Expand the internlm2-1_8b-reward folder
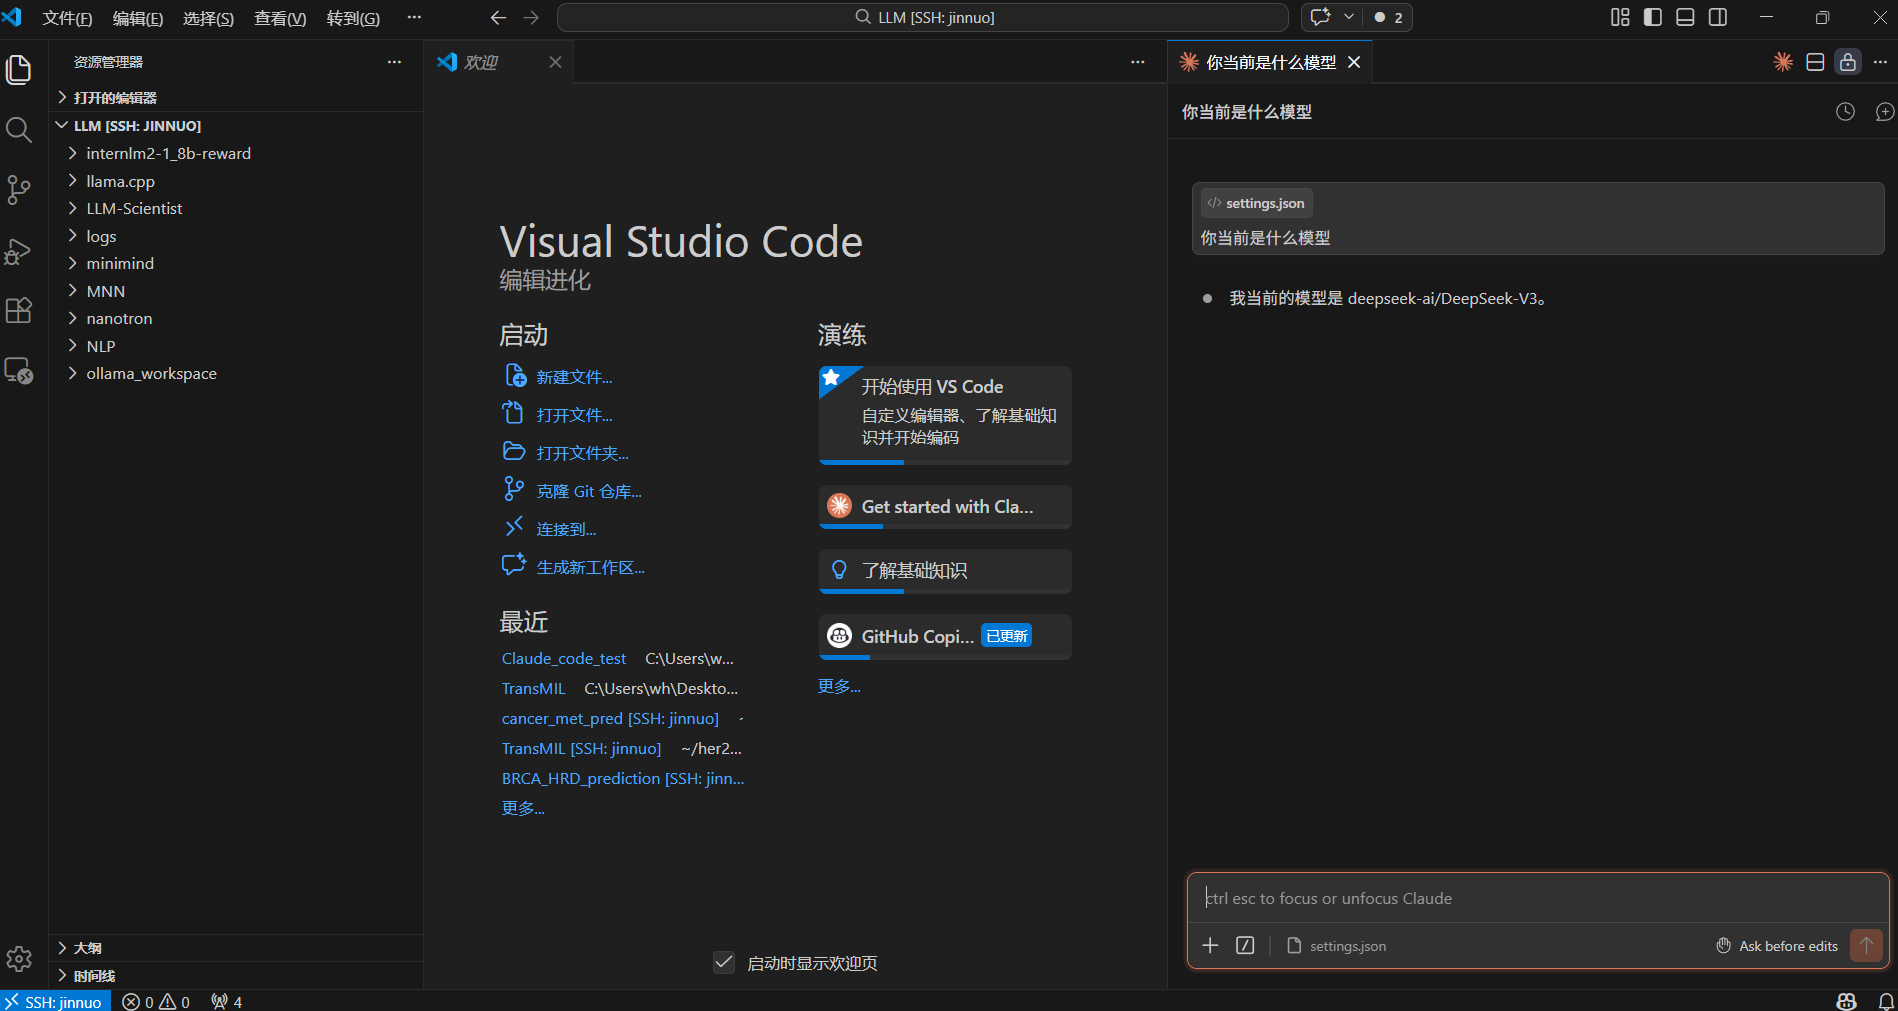 (x=236, y=153)
